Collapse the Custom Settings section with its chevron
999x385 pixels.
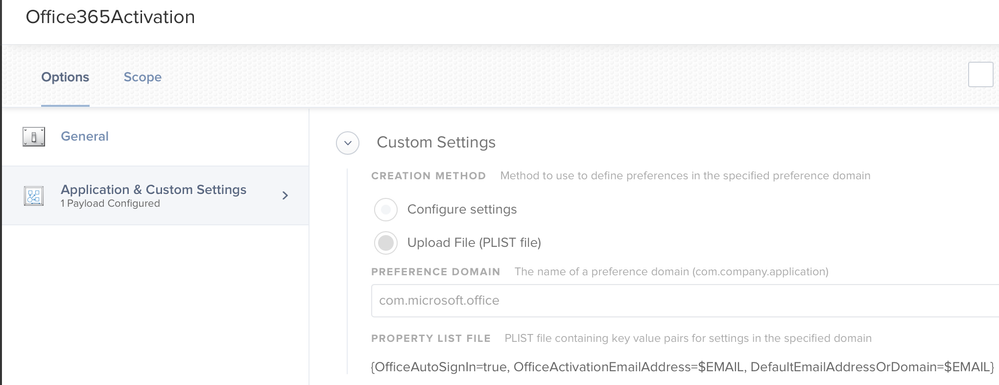point(348,143)
